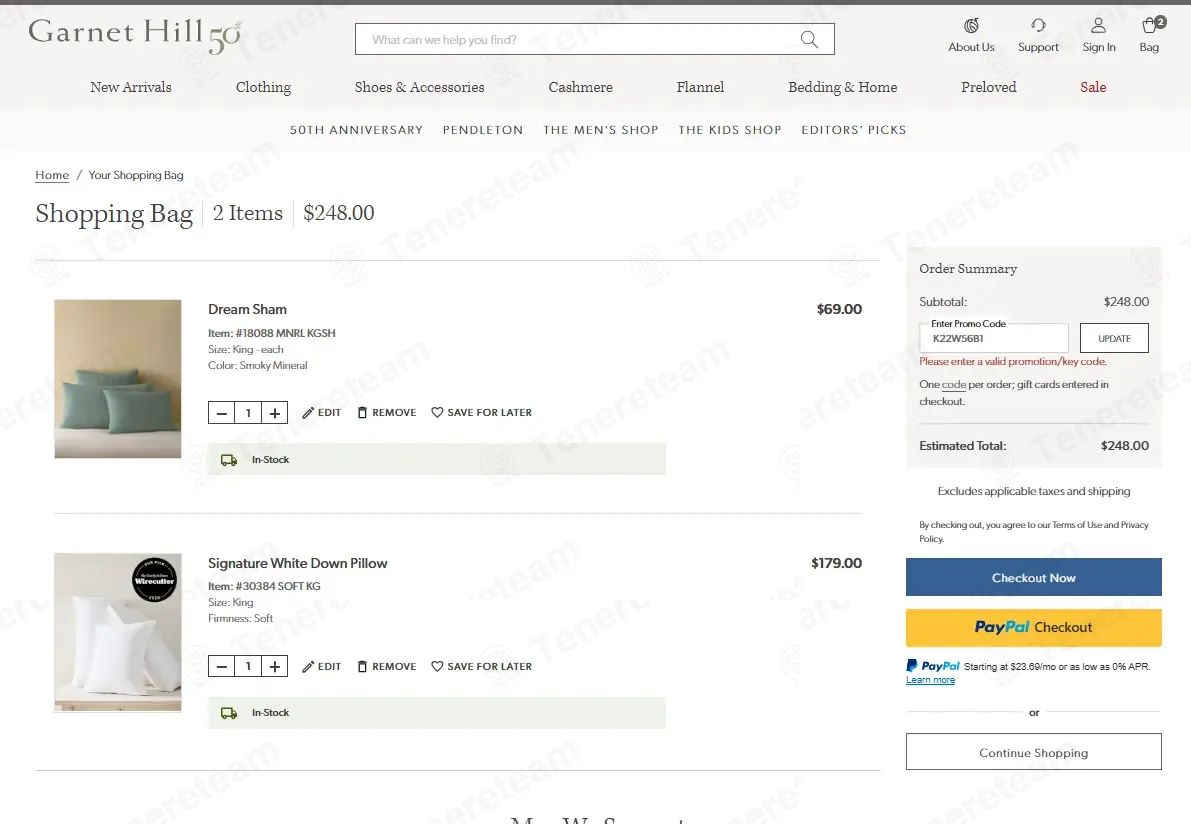Click the Home breadcrumb link
1191x824 pixels.
pos(52,175)
